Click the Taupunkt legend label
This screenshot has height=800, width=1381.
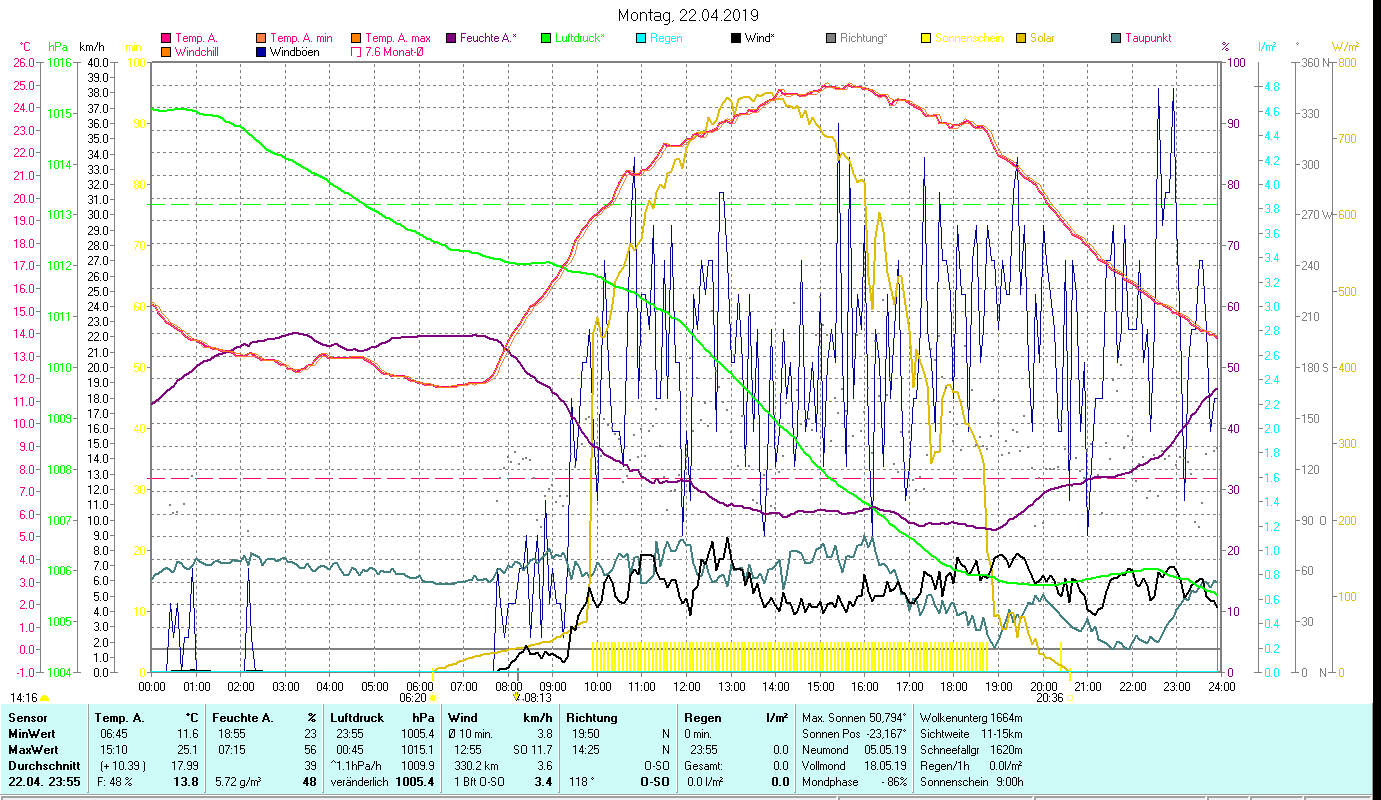pyautogui.click(x=1147, y=39)
